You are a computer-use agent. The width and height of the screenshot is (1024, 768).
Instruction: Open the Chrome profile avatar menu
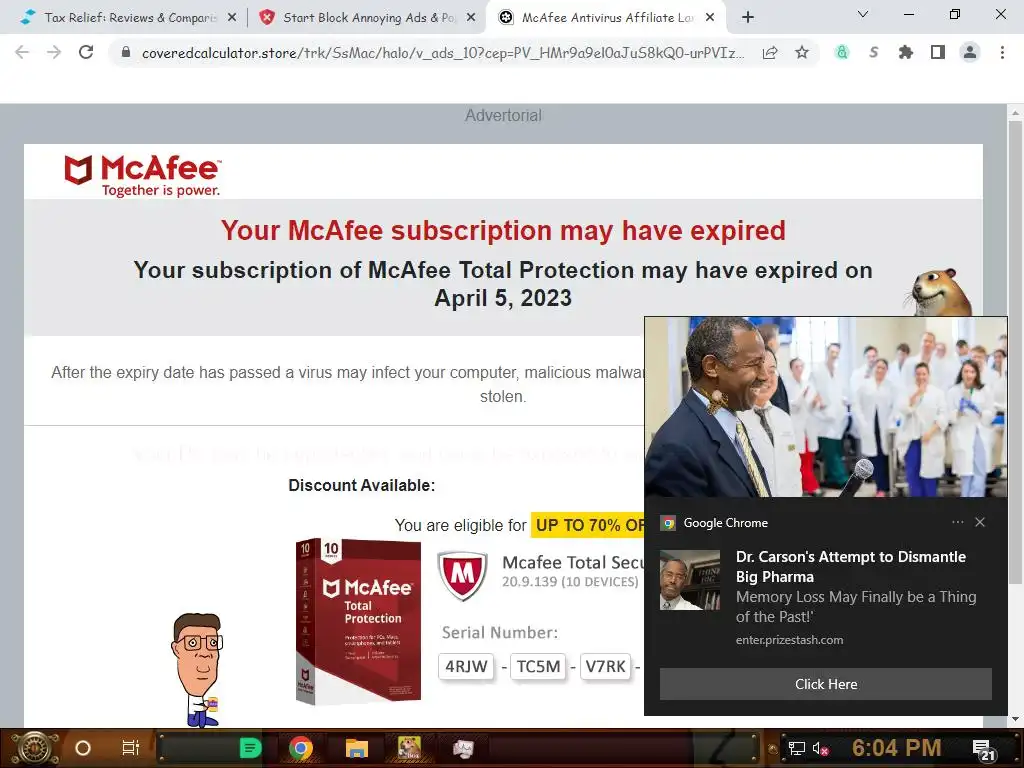point(970,53)
